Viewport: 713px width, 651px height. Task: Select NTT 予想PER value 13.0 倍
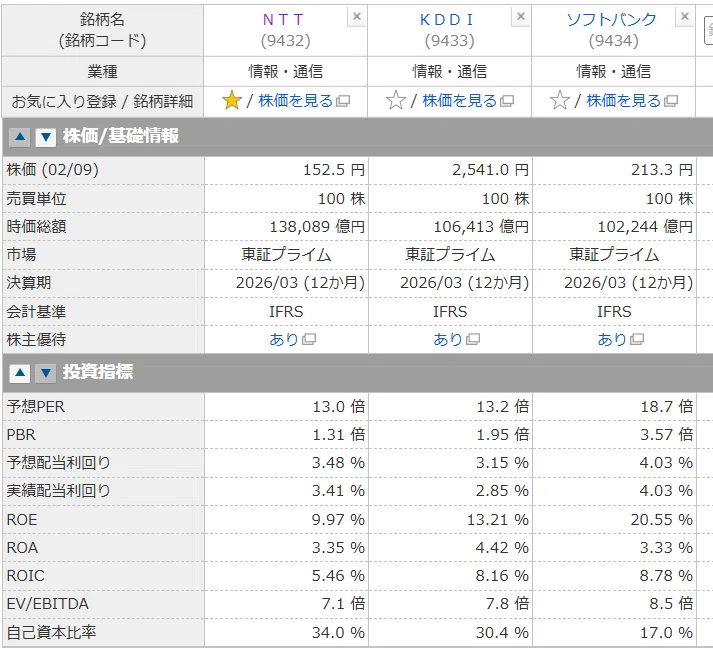coord(339,406)
